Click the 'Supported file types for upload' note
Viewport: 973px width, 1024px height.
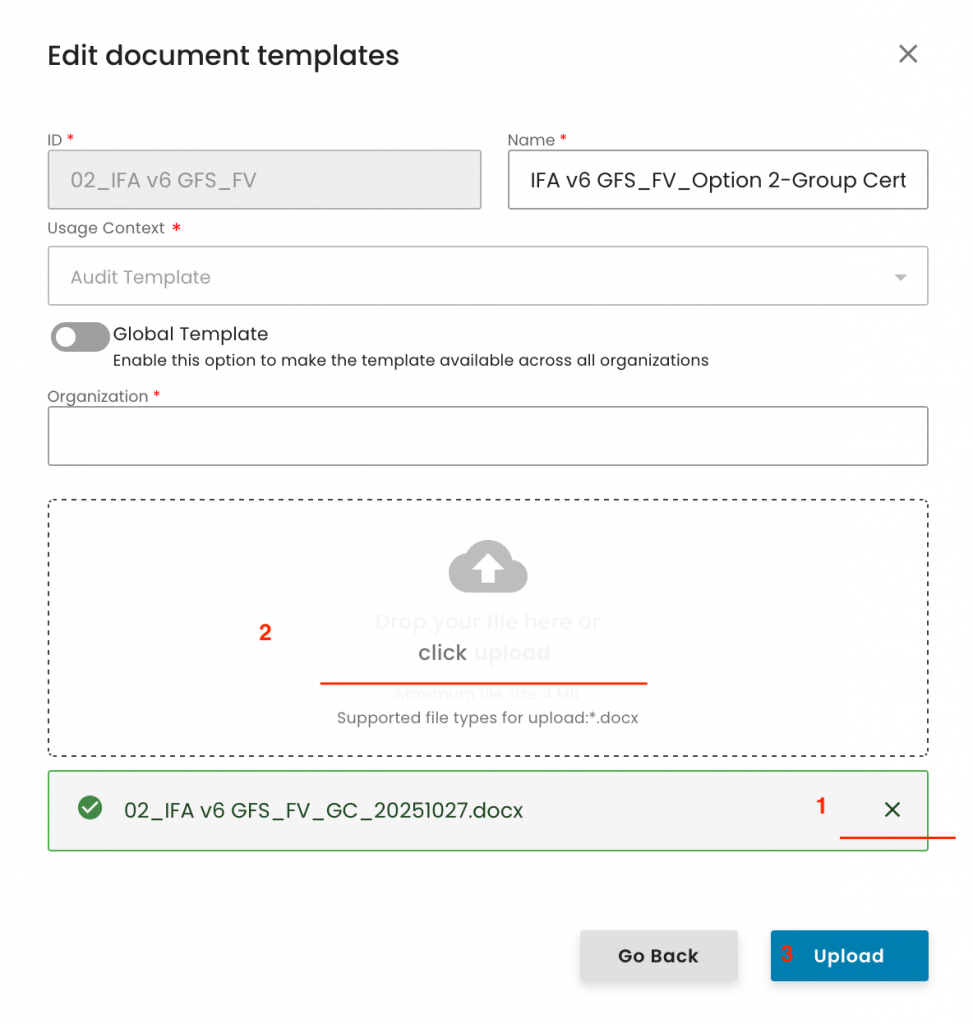487,717
